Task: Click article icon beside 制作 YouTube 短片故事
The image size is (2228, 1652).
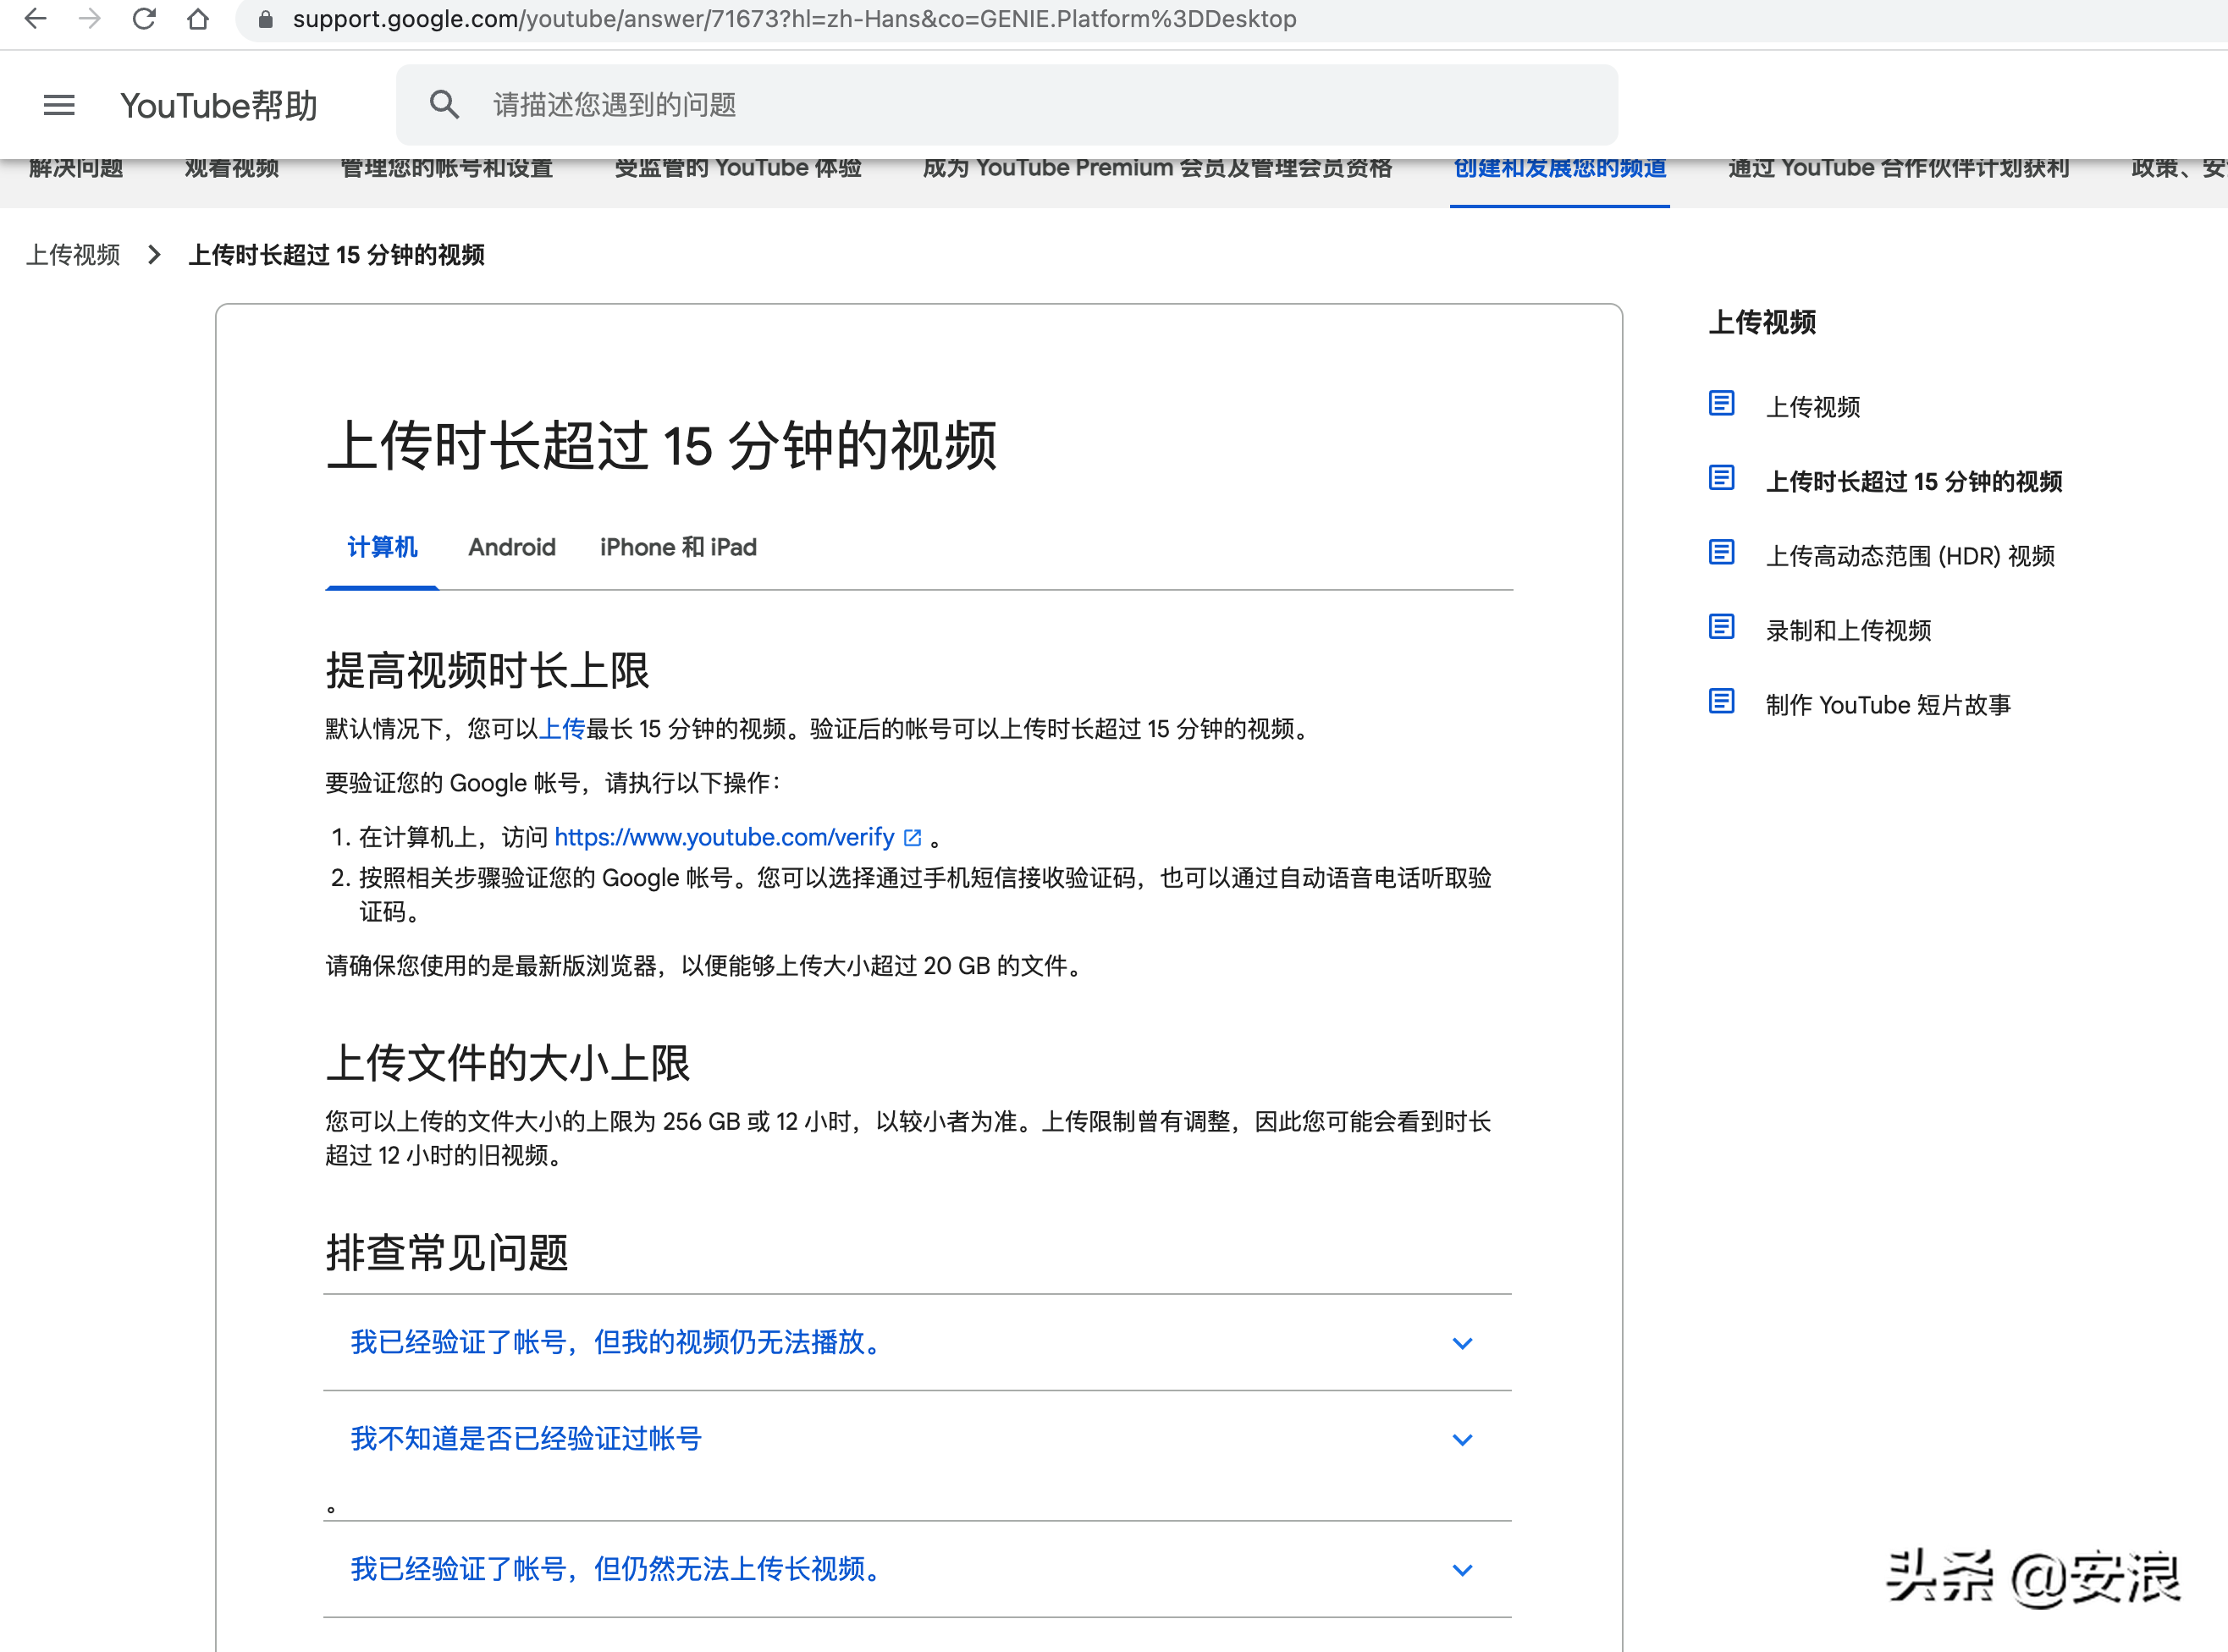Action: (1721, 701)
